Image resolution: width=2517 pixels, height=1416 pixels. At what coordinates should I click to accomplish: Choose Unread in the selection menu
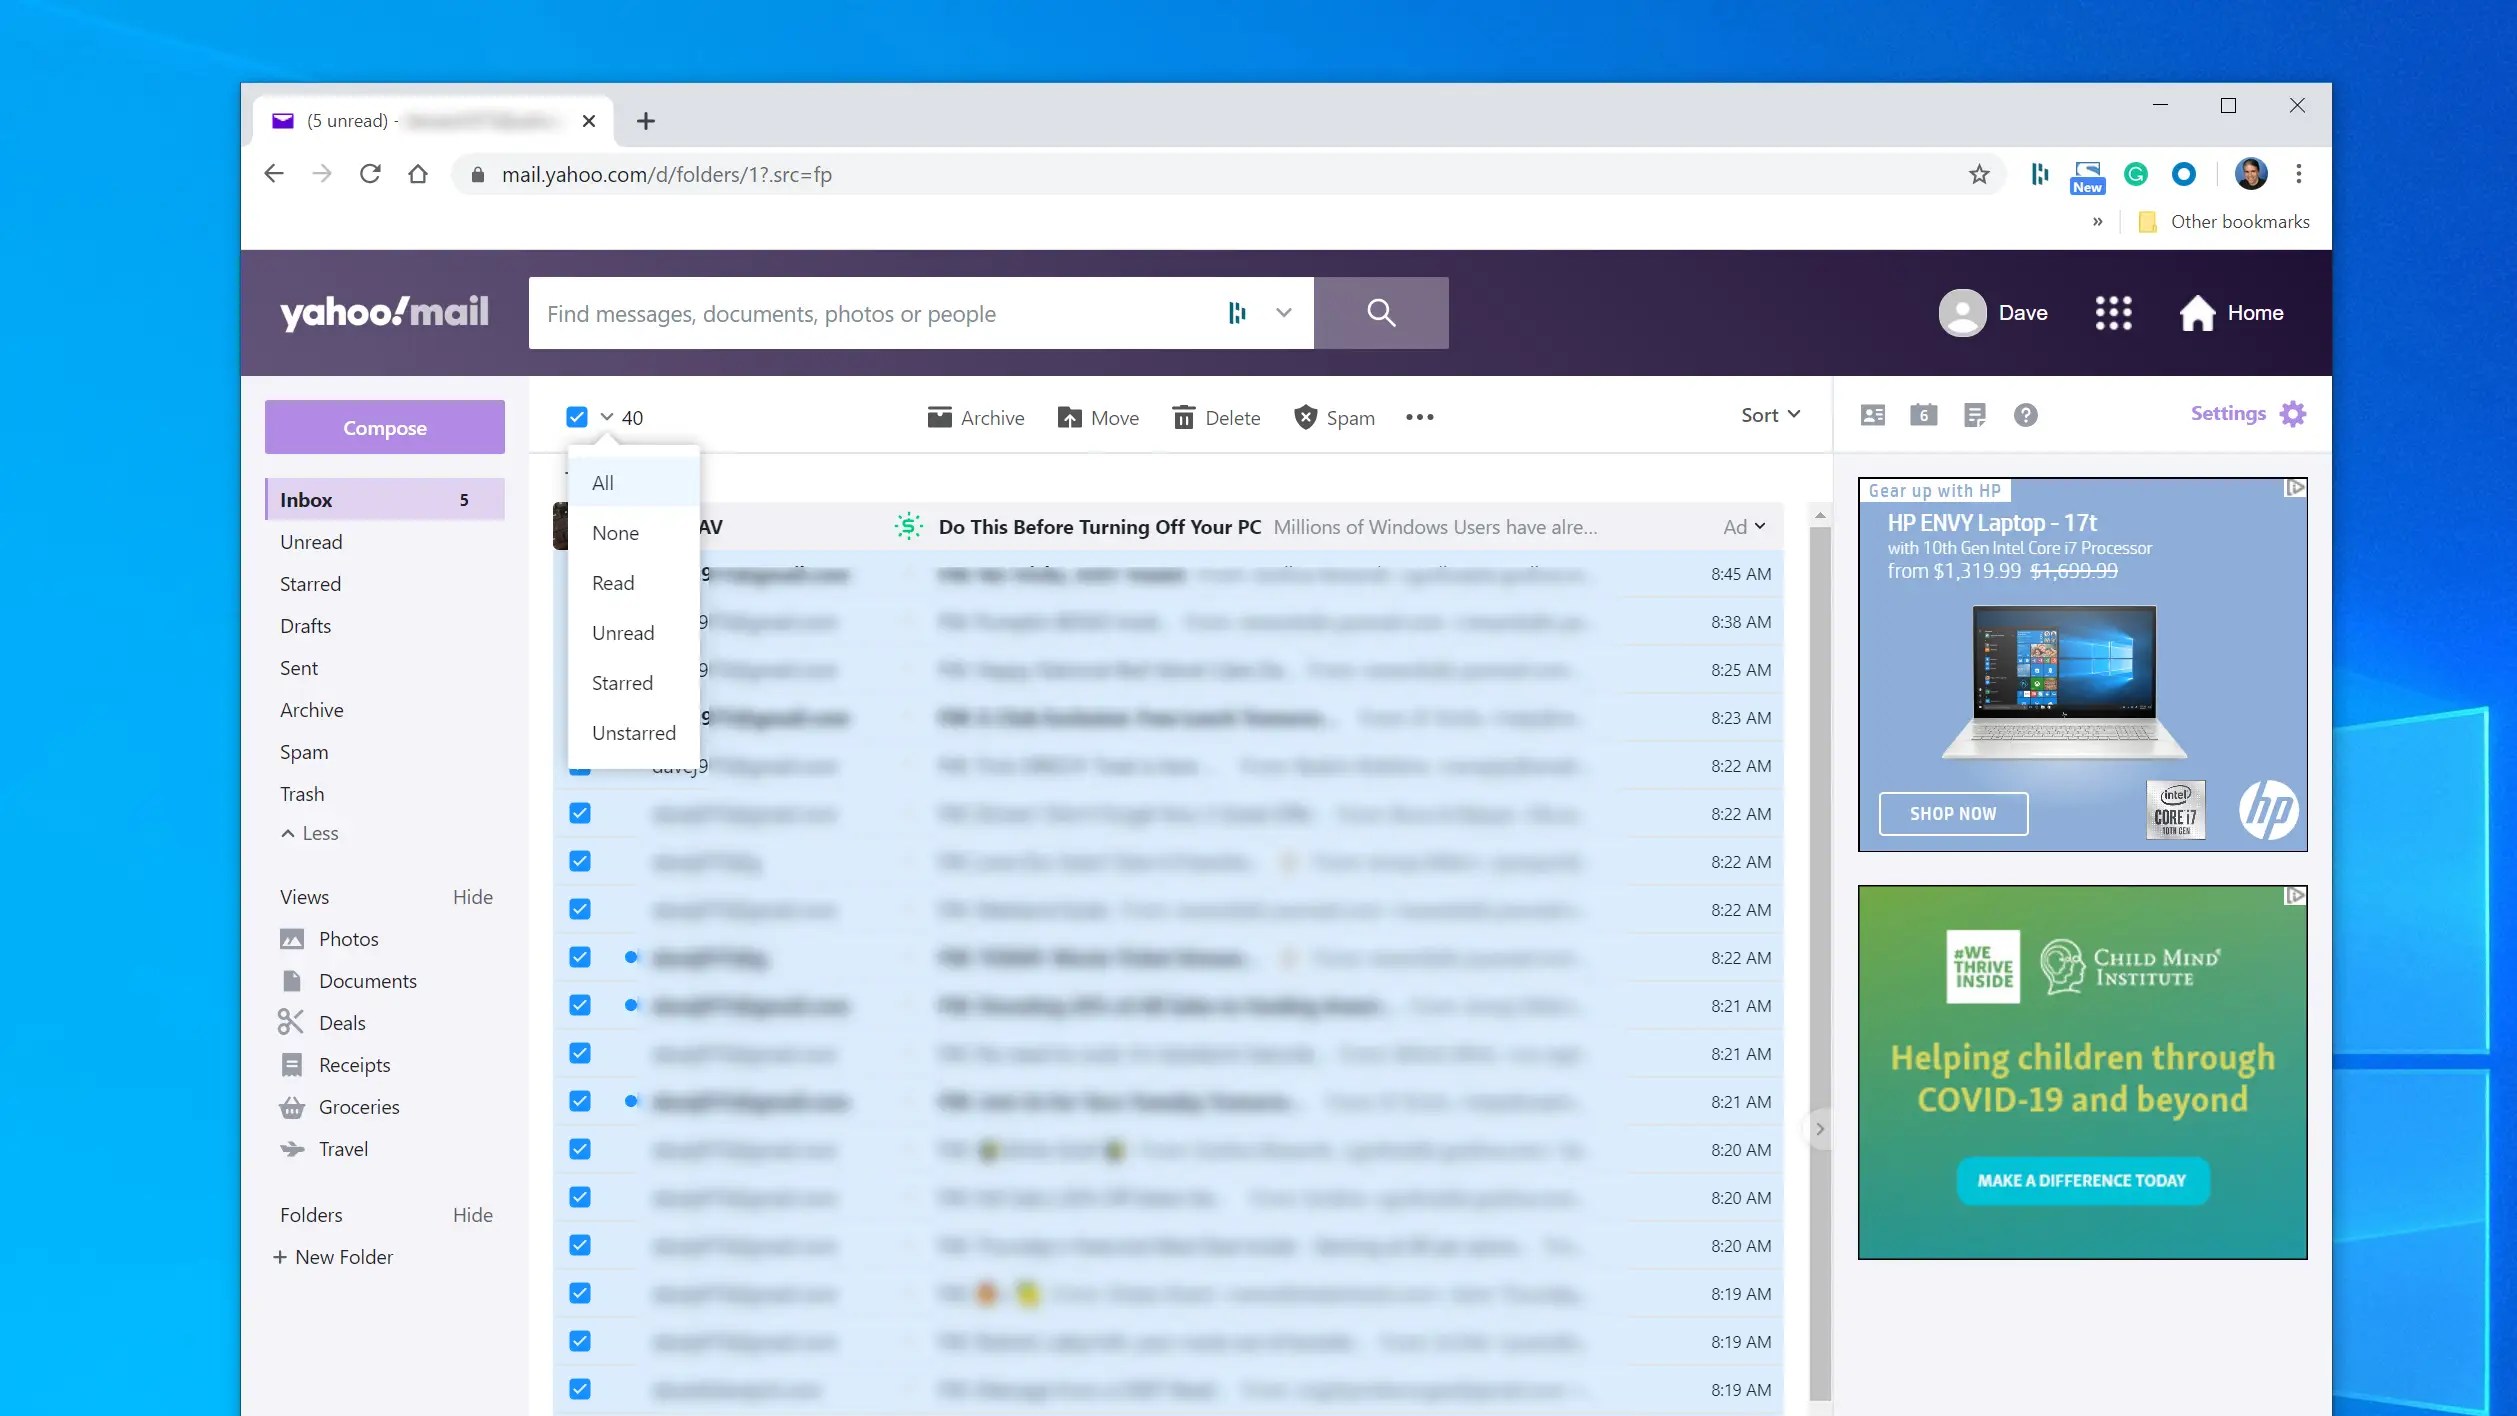[x=622, y=633]
